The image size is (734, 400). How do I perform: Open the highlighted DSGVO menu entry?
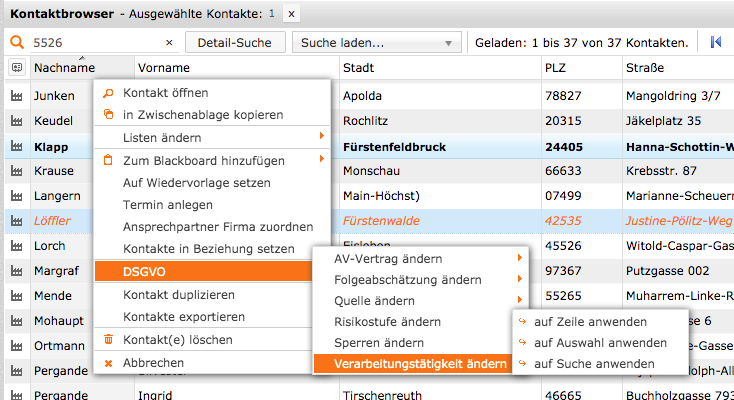point(203,272)
